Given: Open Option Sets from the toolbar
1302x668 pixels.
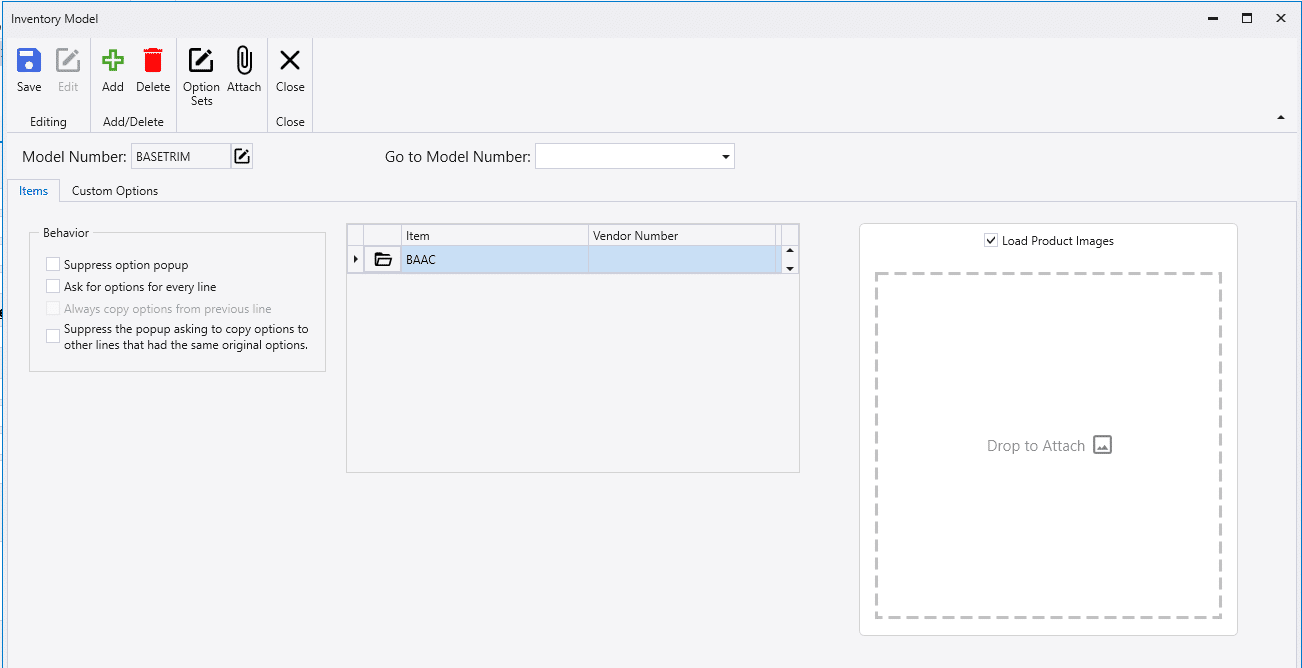Looking at the screenshot, I should point(201,70).
